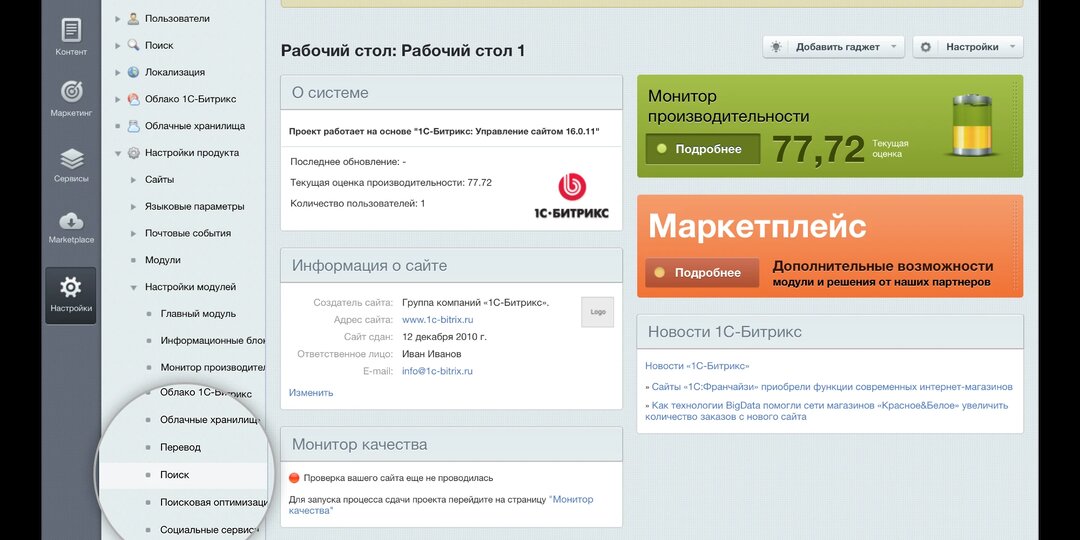Click the О системе gadget header

click(451, 92)
